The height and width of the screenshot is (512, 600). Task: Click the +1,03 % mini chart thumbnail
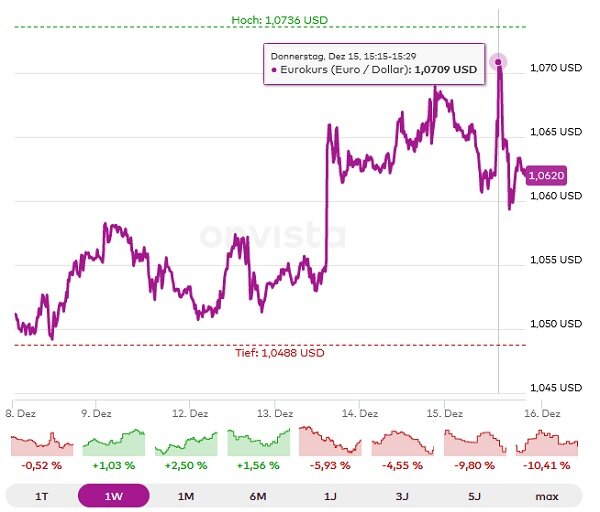point(114,443)
